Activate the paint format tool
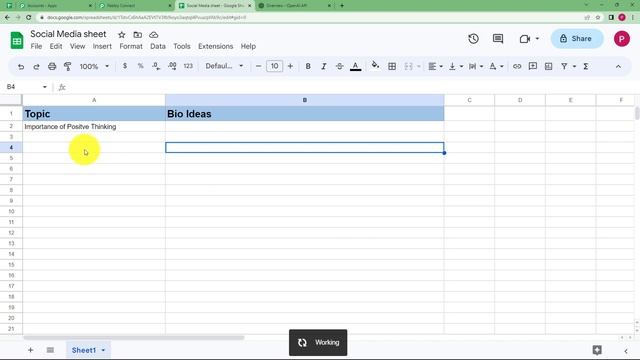Viewport: 640px width, 360px height. coord(68,67)
